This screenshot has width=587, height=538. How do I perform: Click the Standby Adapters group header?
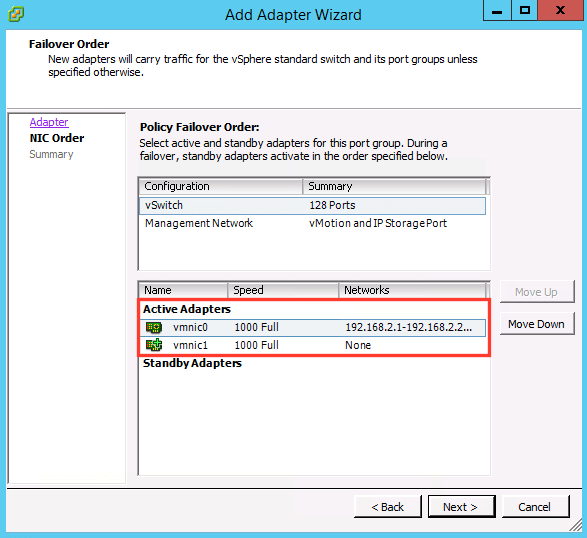pyautogui.click(x=192, y=364)
